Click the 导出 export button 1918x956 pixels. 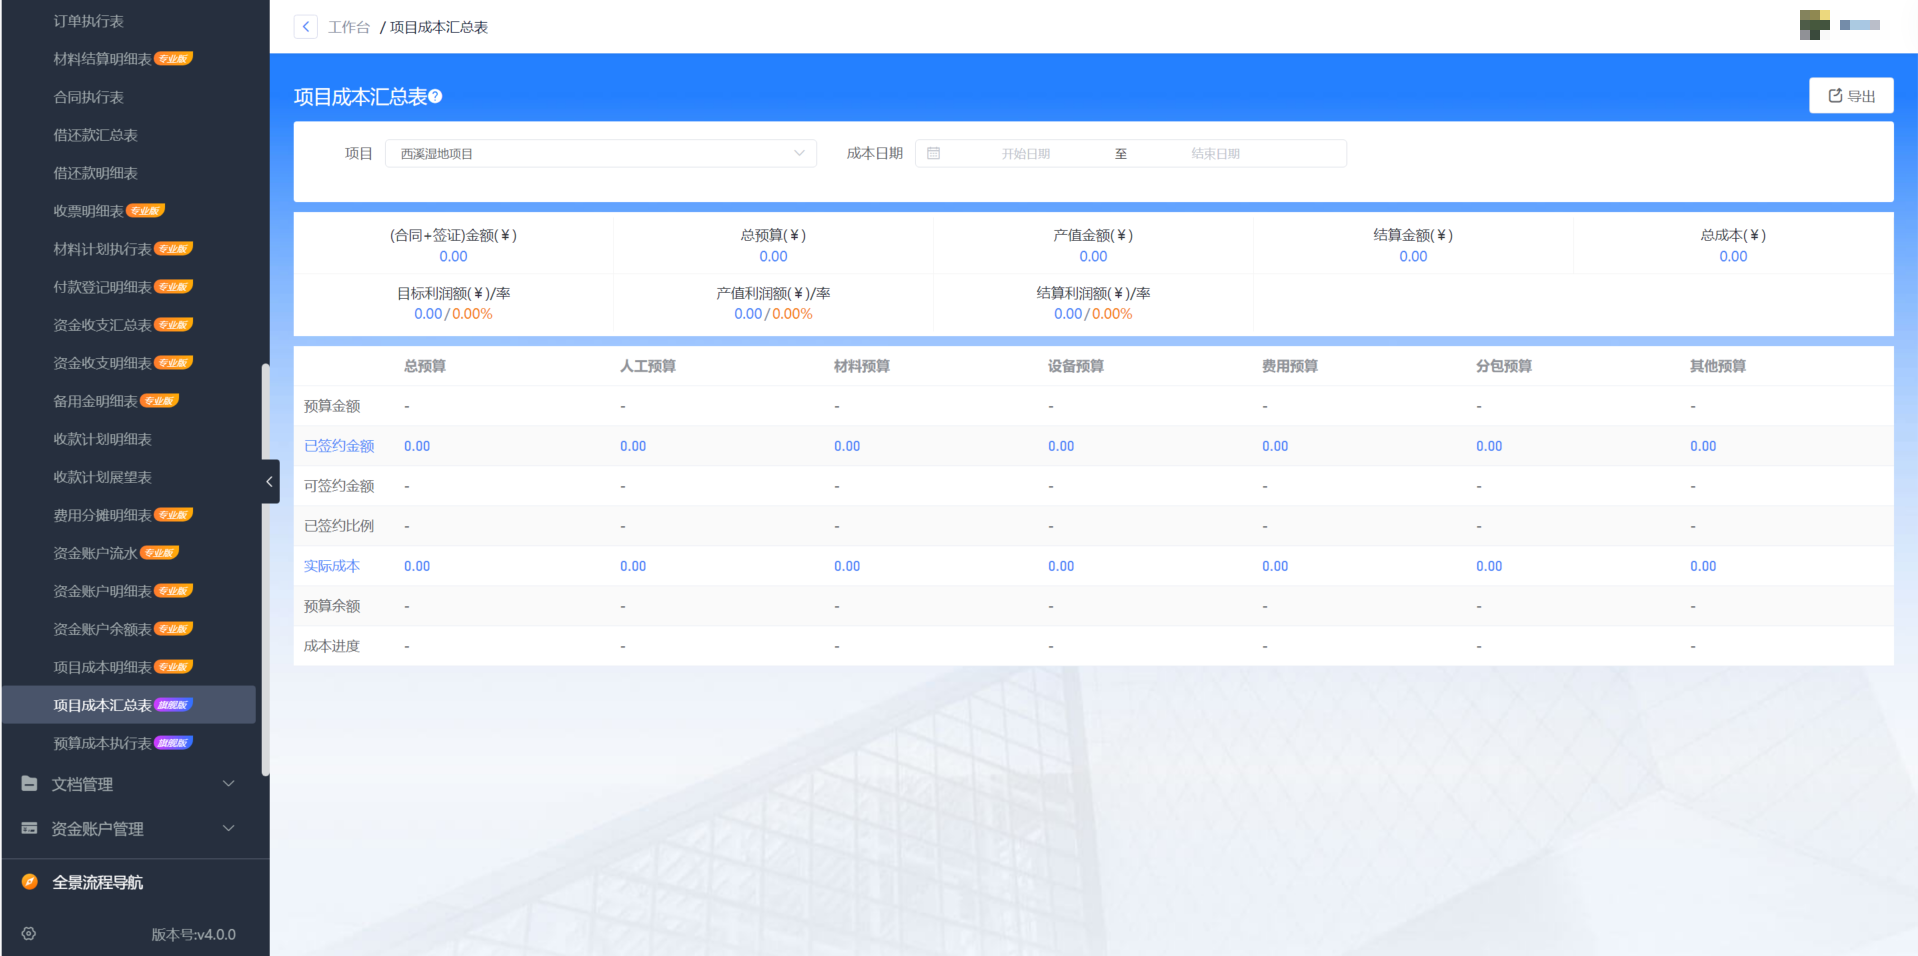point(1850,96)
